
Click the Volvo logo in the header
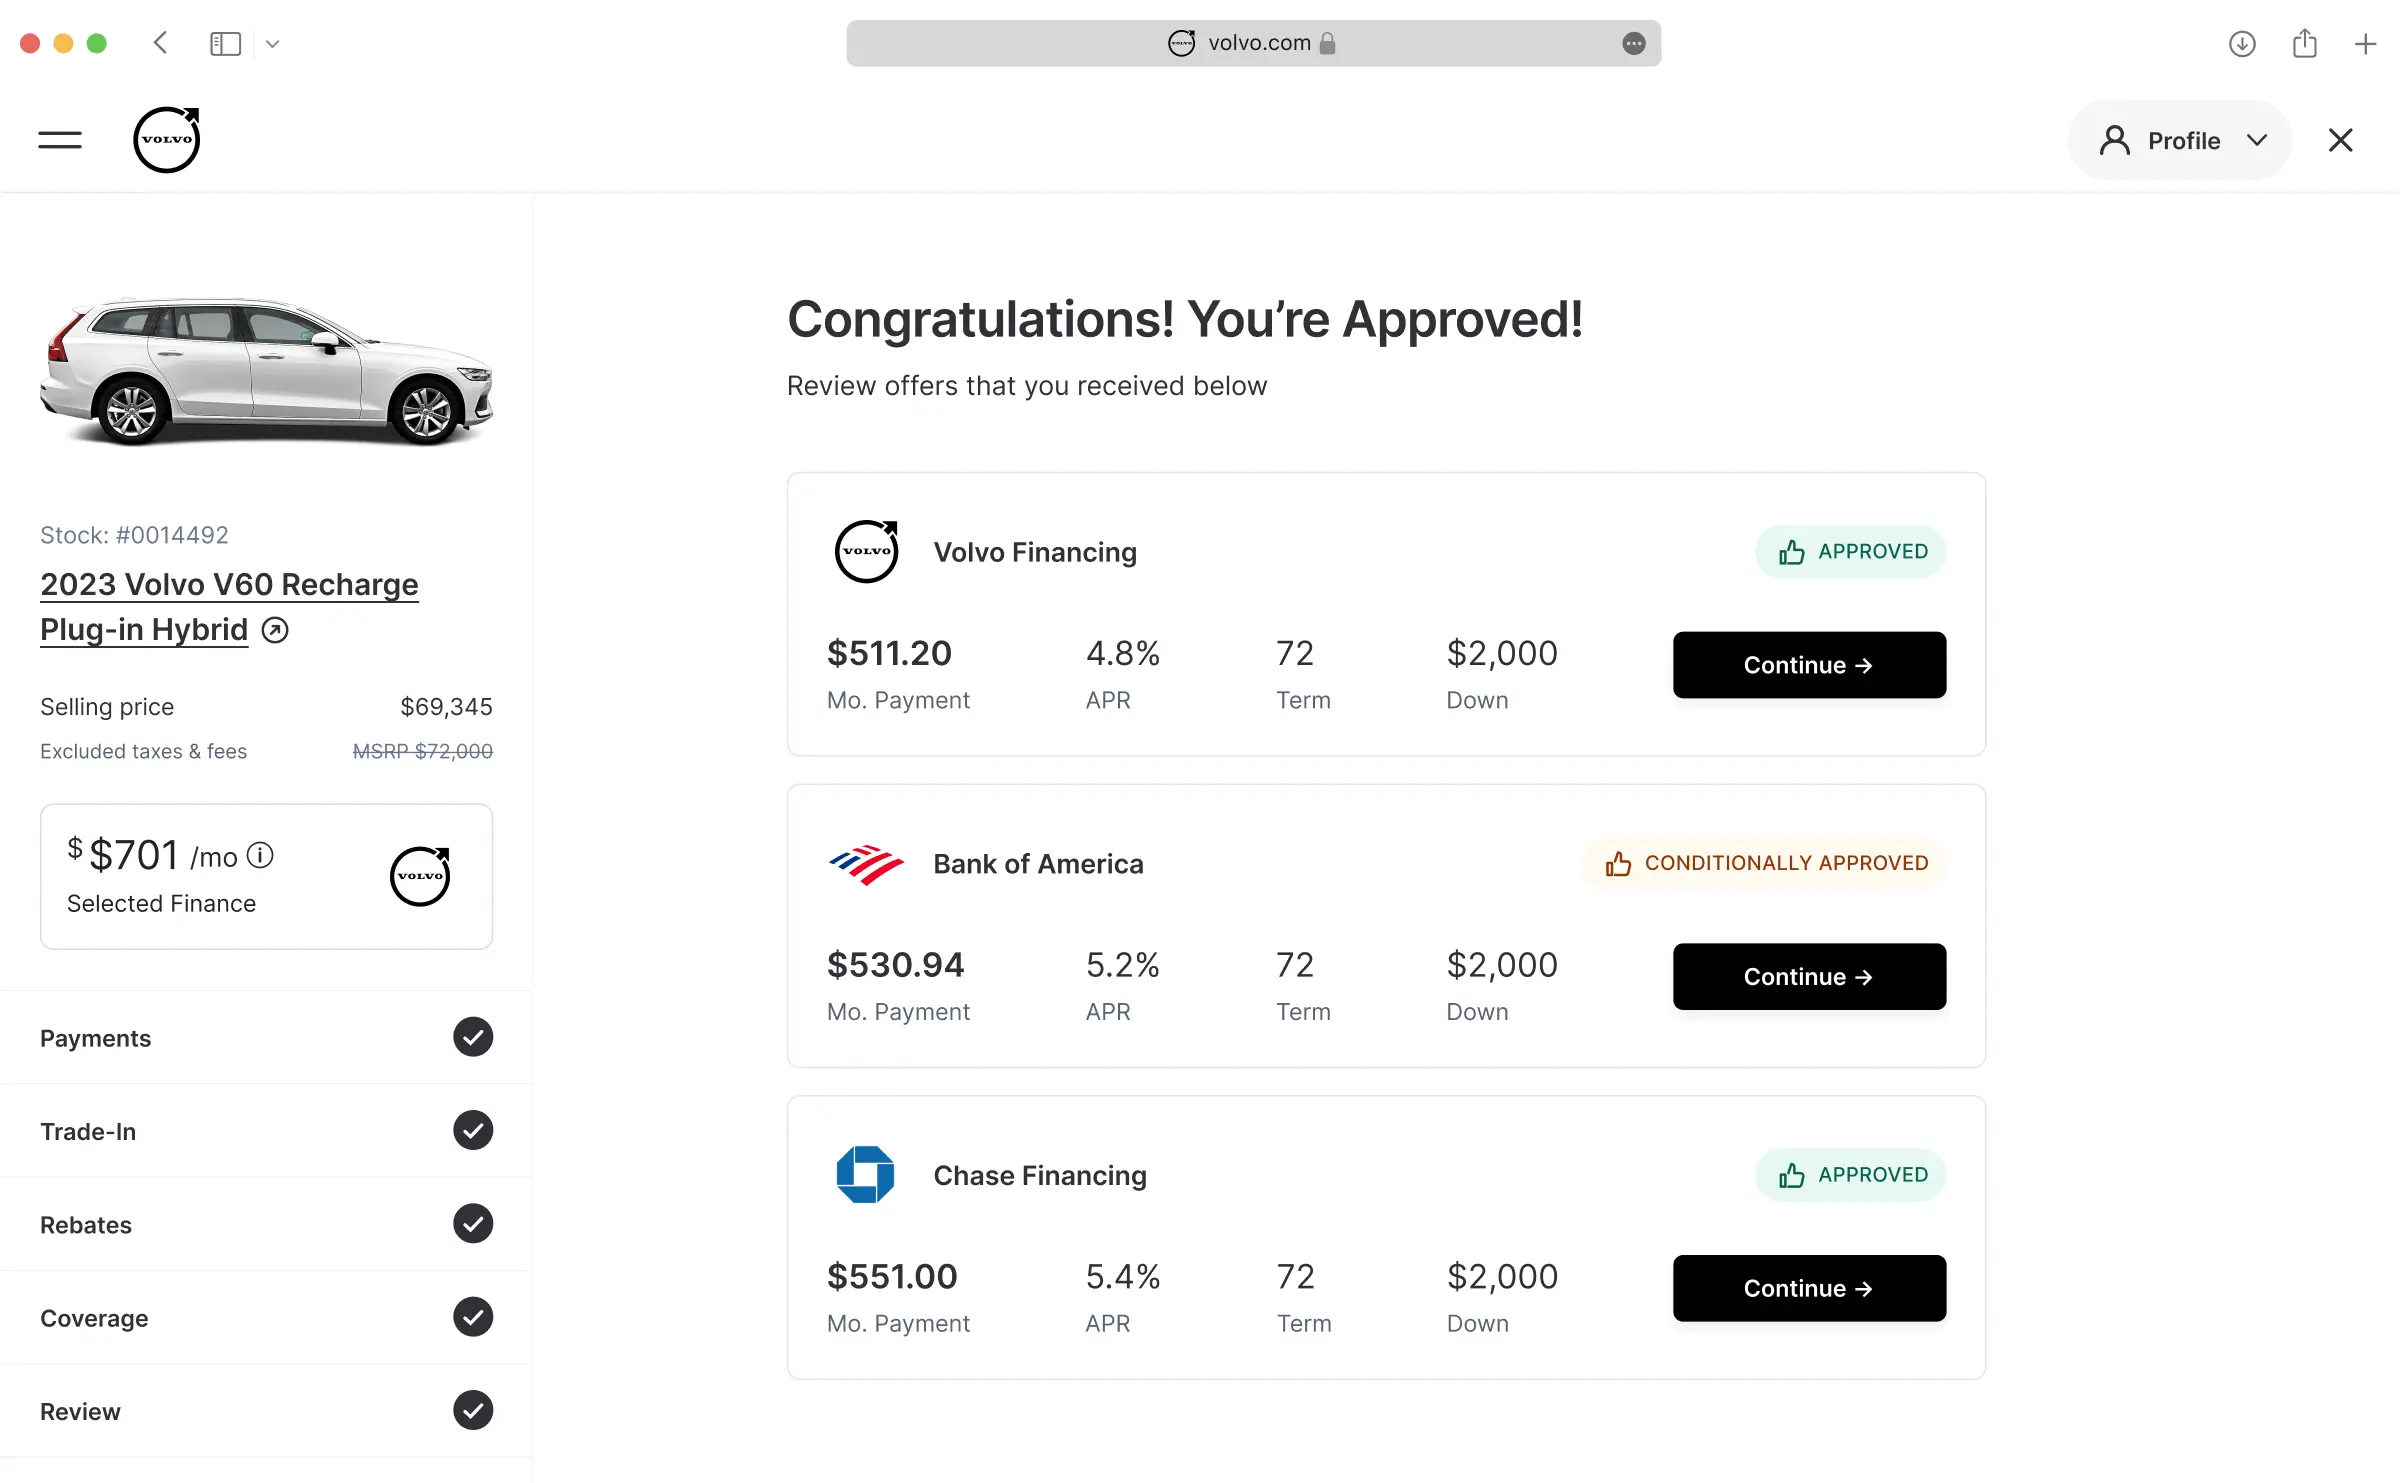click(x=167, y=140)
